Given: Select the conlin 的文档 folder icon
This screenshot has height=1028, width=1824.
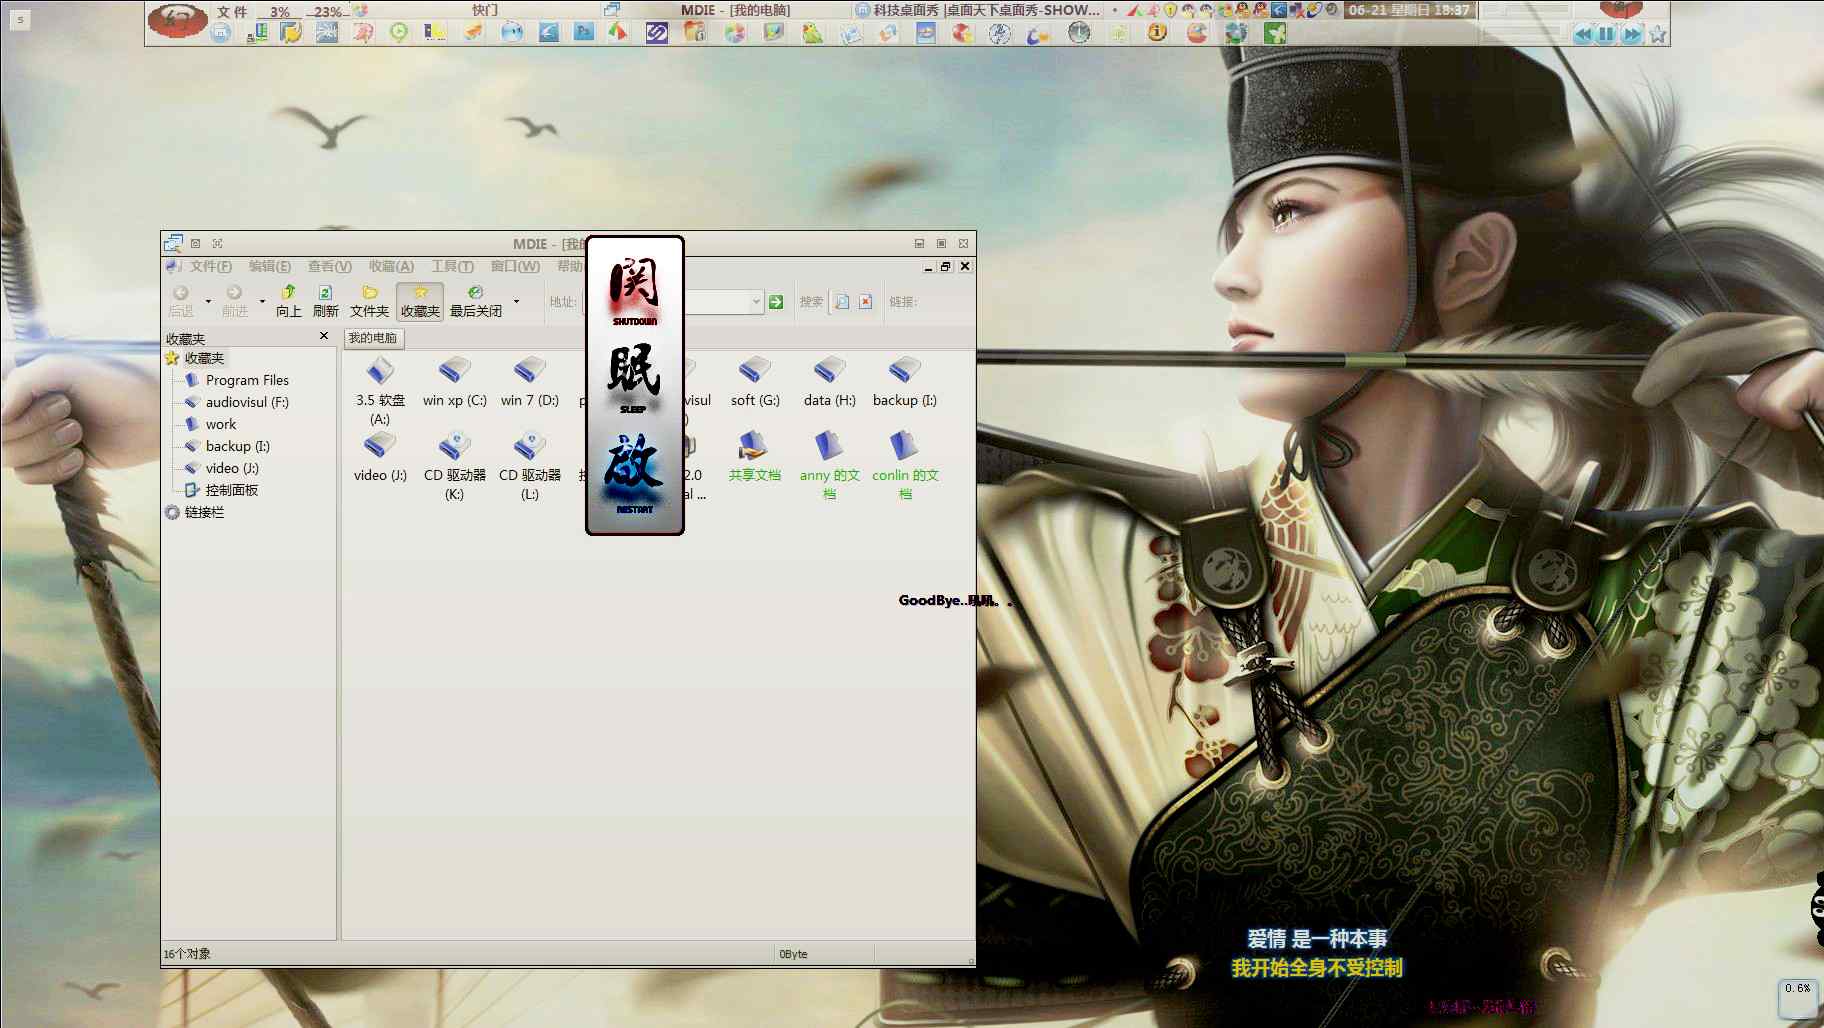Looking at the screenshot, I should click(905, 466).
